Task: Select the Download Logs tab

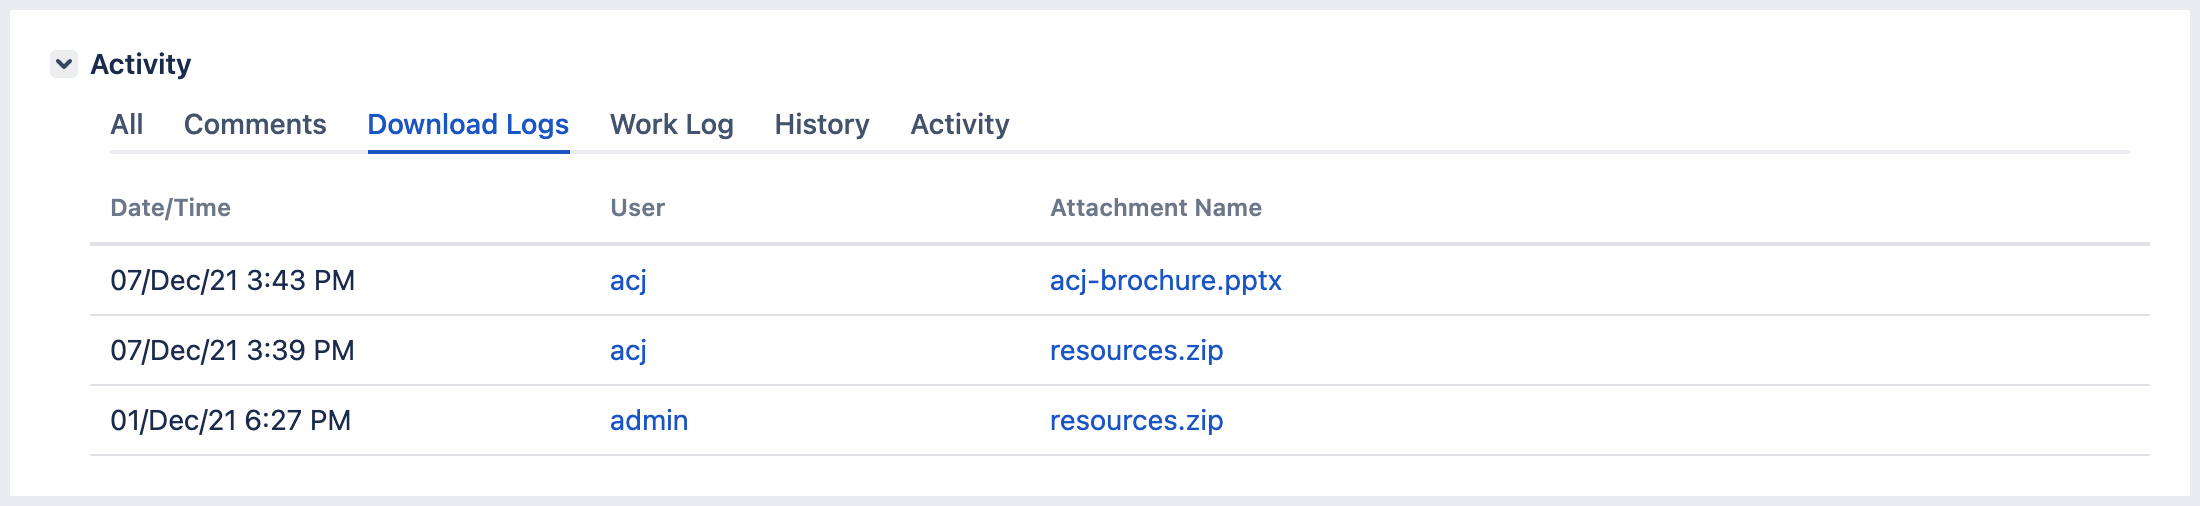Action: pyautogui.click(x=468, y=124)
